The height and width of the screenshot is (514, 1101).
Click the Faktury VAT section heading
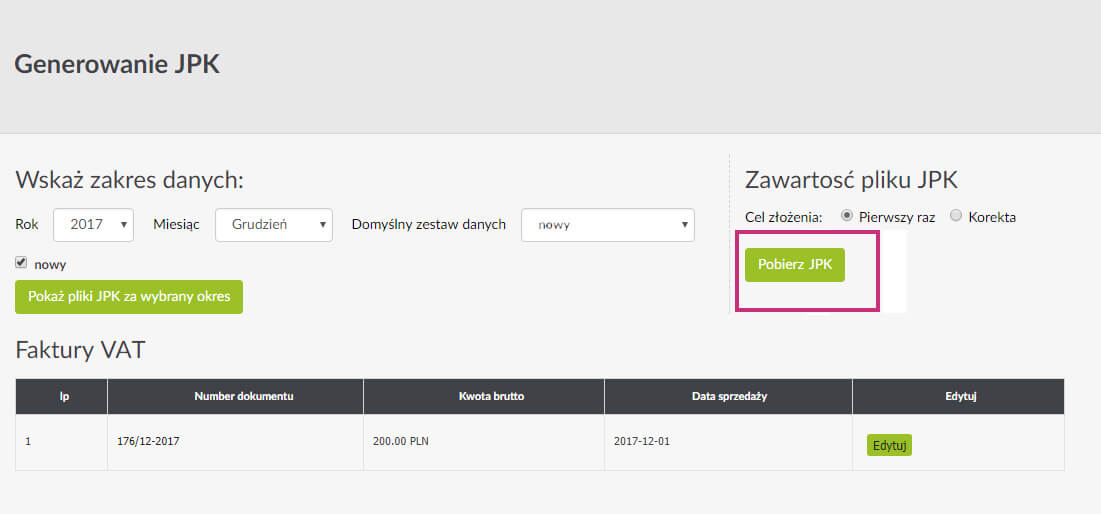point(82,349)
